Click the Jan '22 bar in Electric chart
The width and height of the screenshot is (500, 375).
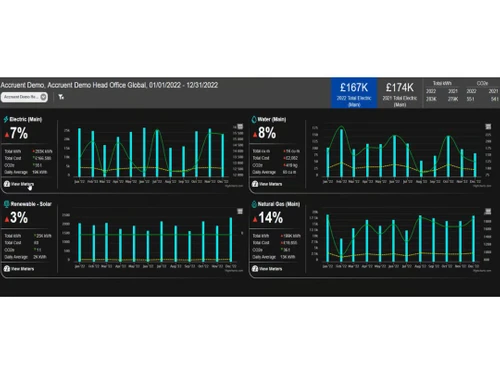point(79,152)
